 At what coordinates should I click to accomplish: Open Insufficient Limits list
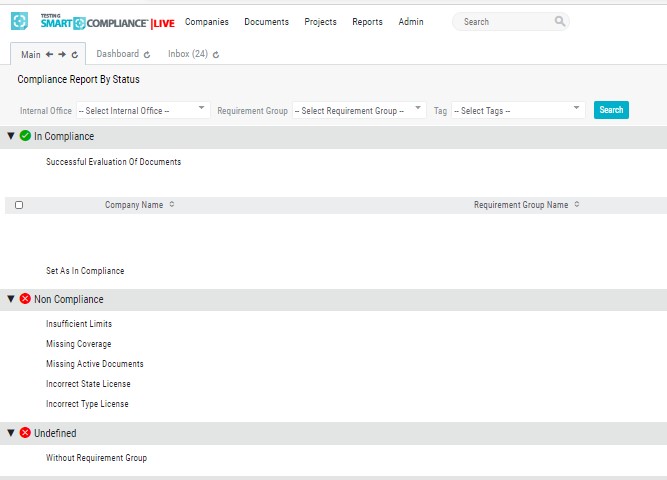click(x=79, y=324)
